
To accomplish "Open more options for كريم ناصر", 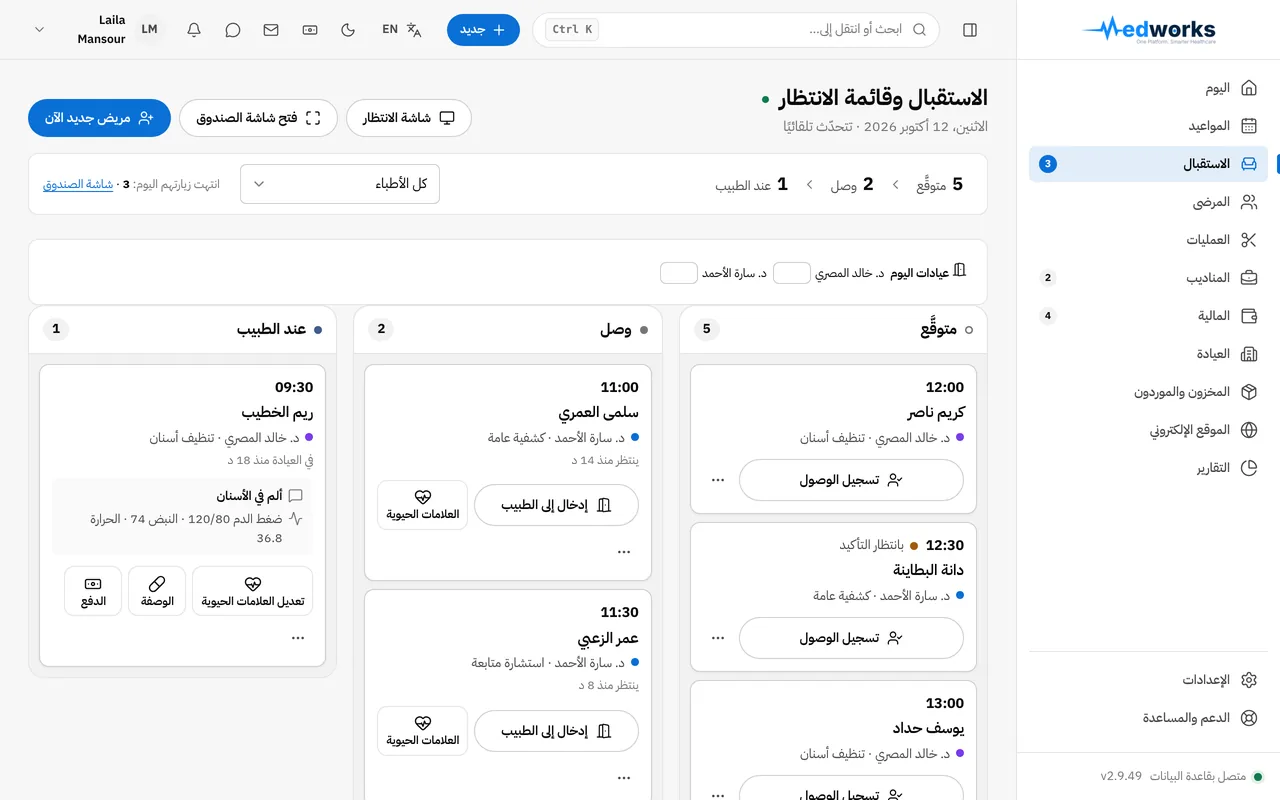I will [x=718, y=480].
